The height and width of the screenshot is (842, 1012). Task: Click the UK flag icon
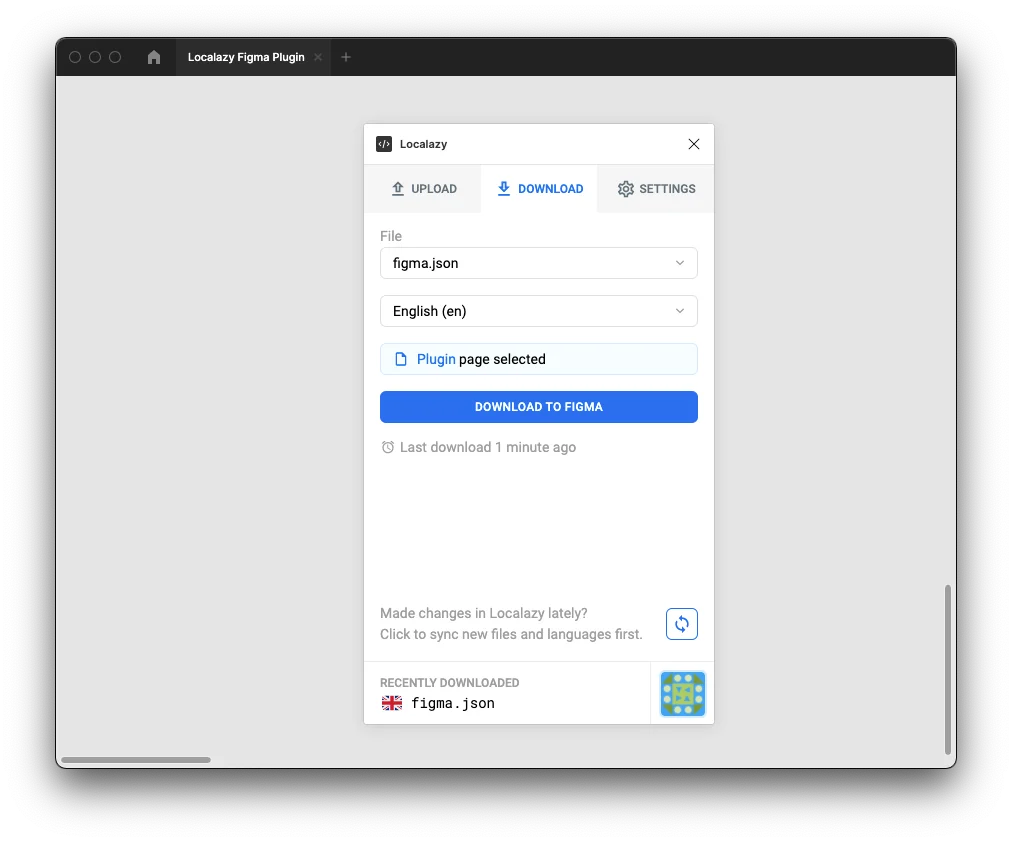(392, 703)
